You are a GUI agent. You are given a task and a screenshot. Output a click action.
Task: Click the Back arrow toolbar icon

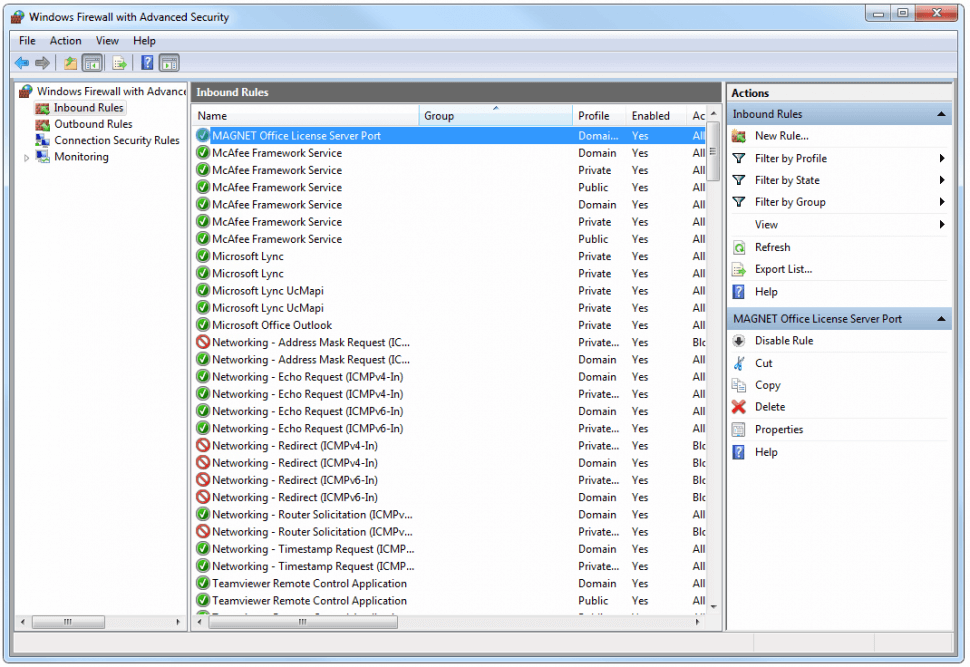pos(22,63)
